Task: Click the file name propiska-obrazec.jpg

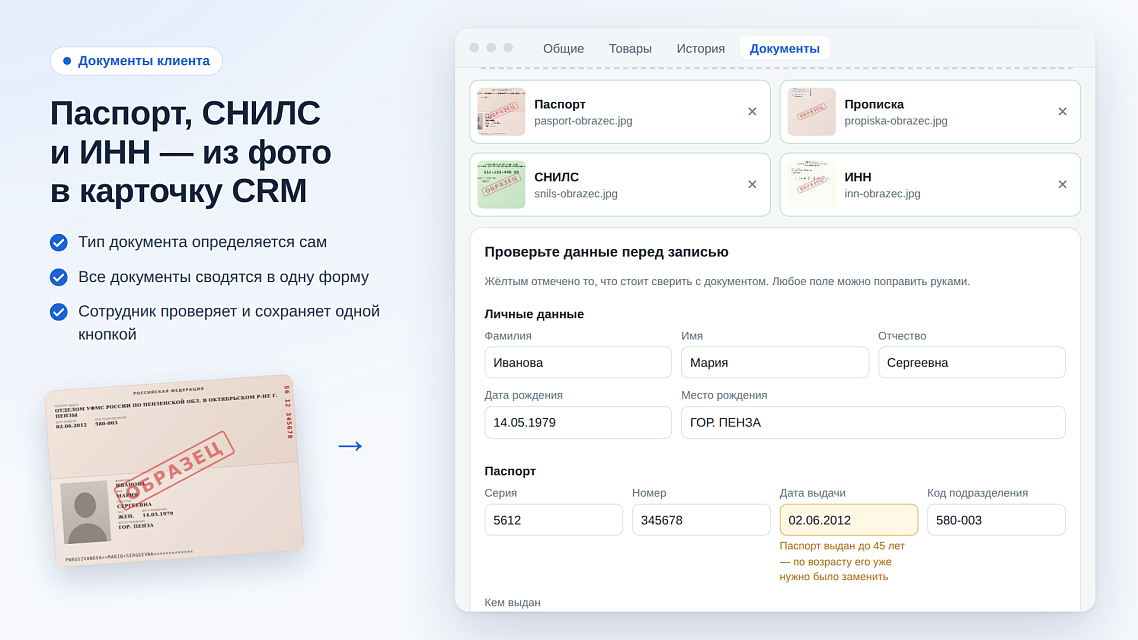Action: coord(896,121)
